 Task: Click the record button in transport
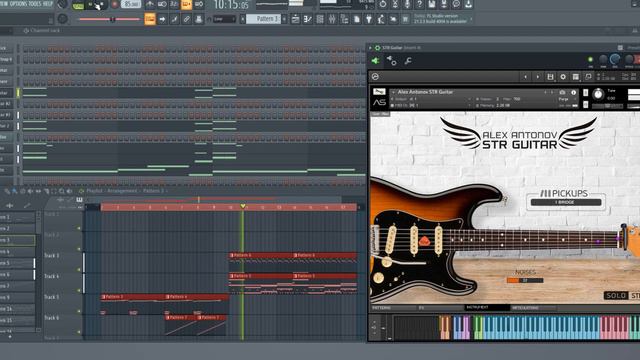click(115, 5)
